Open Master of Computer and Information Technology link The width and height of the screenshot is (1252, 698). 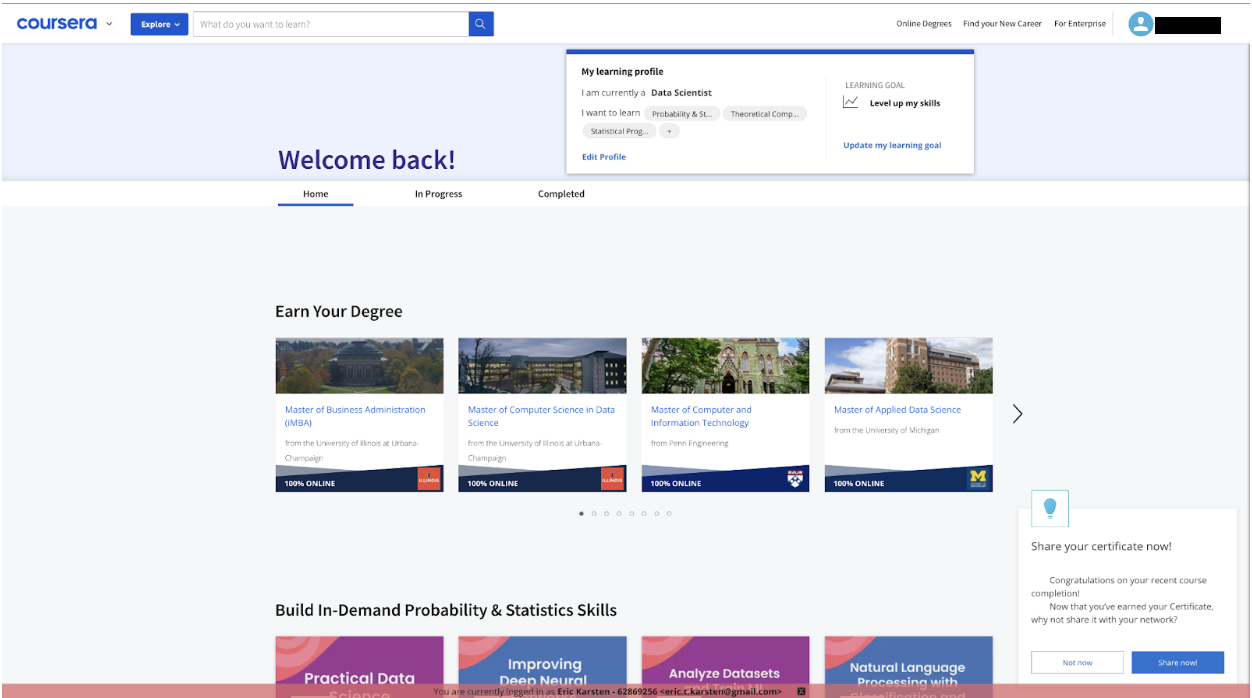pyautogui.click(x=701, y=416)
